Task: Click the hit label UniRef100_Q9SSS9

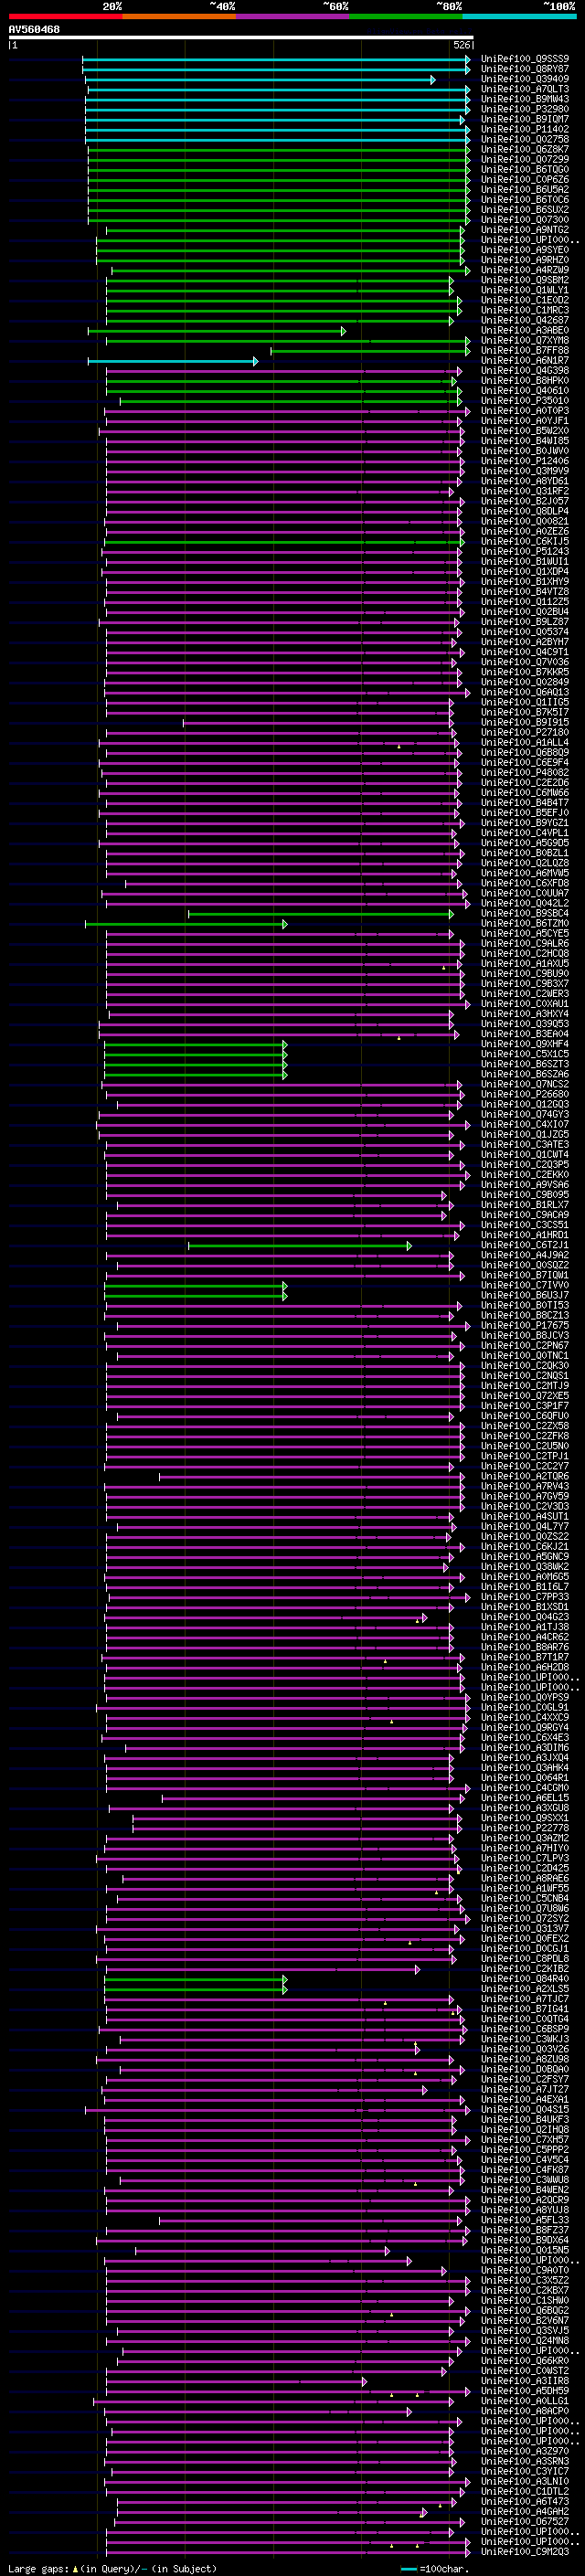Action: tap(525, 59)
